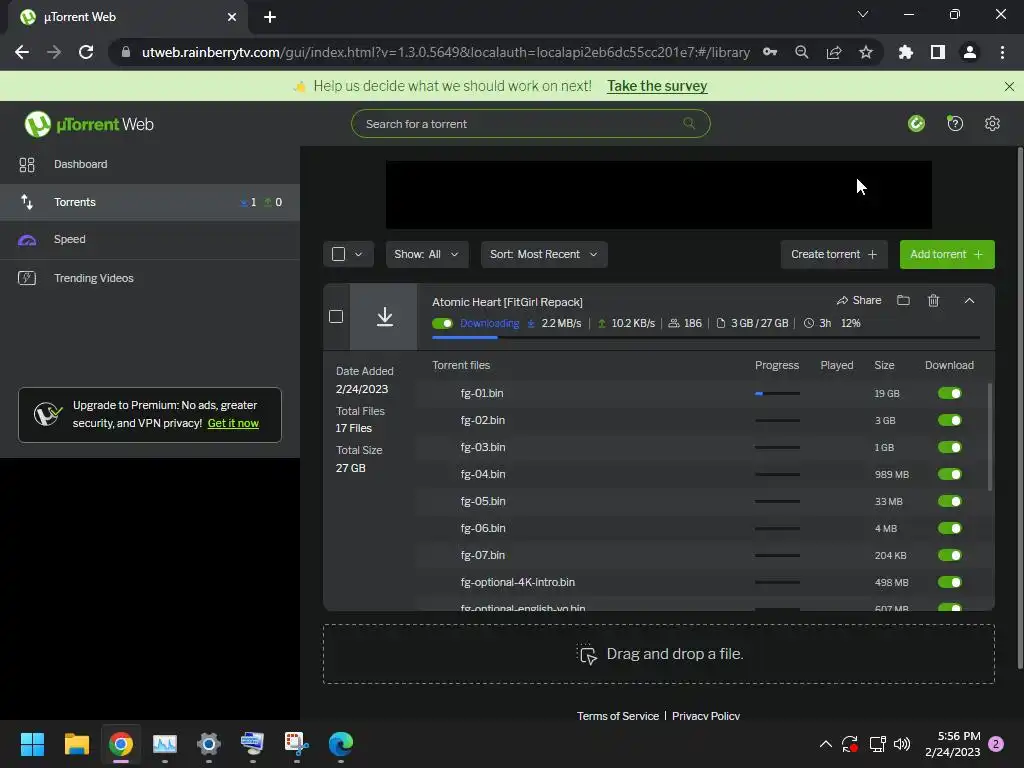Delete the torrent with trash icon
The height and width of the screenshot is (768, 1024).
(x=933, y=300)
